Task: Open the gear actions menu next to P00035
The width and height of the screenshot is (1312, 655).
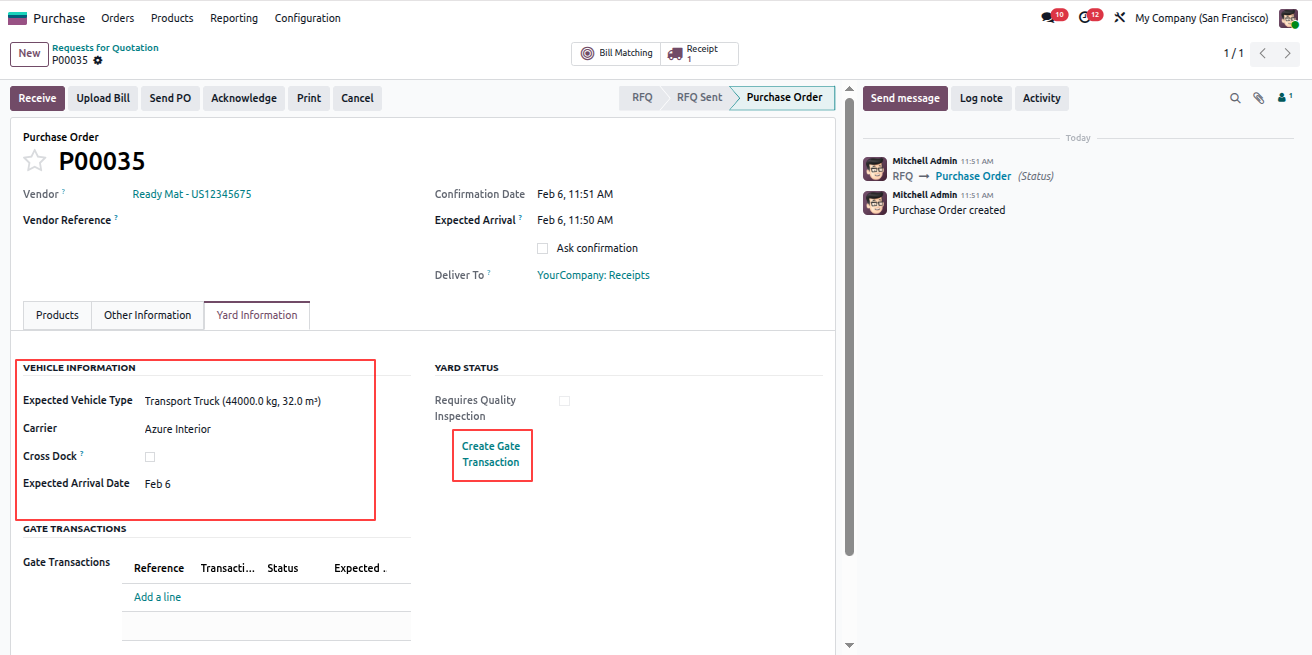Action: pyautogui.click(x=98, y=60)
